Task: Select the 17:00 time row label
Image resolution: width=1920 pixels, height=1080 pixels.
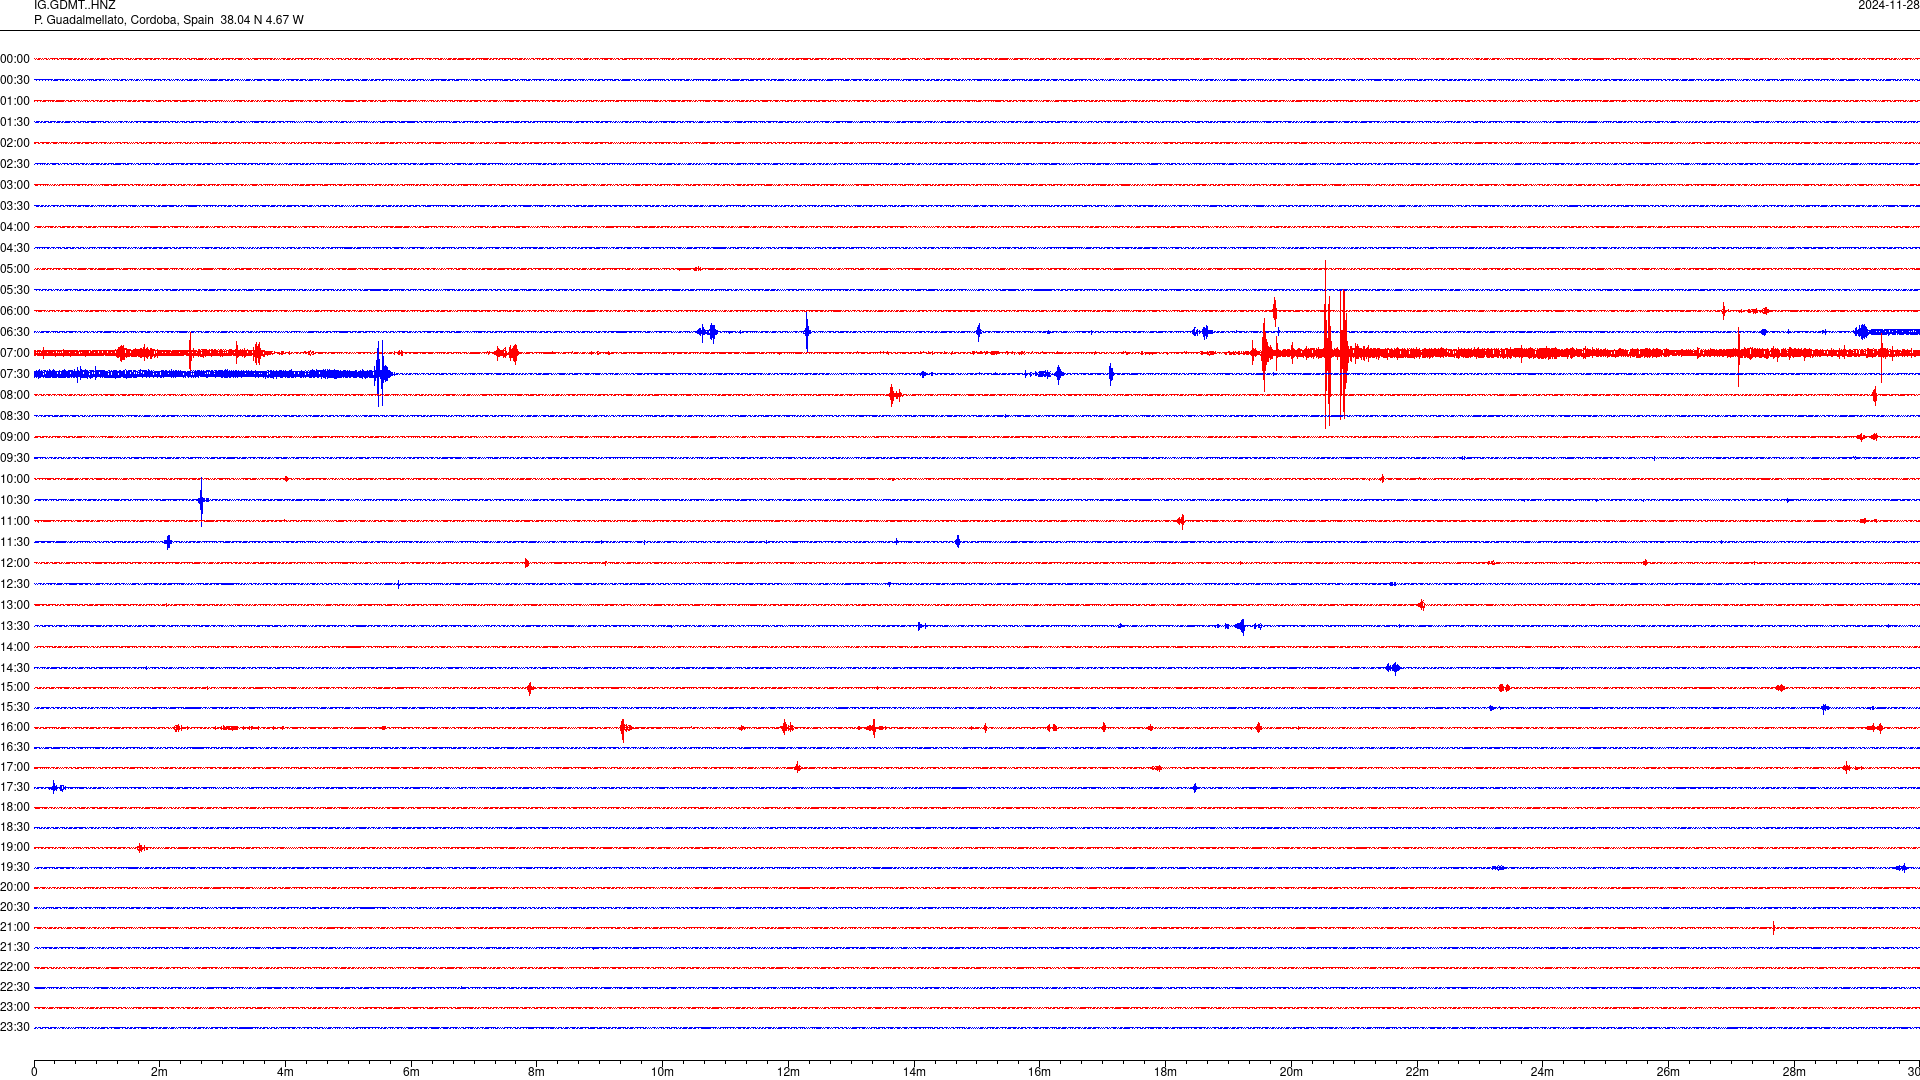Action: tap(15, 767)
